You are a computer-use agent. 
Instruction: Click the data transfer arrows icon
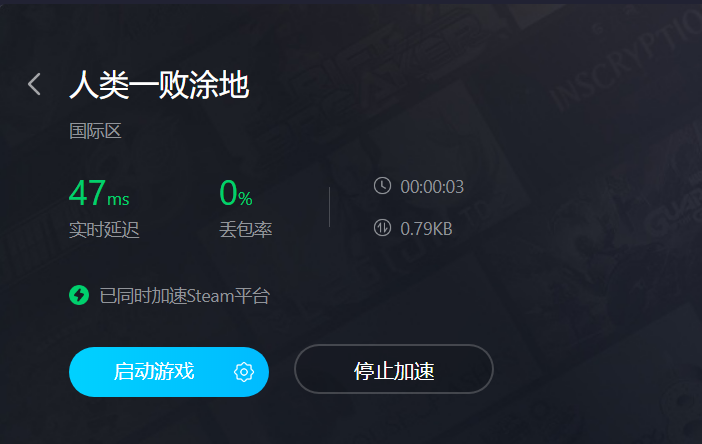pyautogui.click(x=382, y=228)
